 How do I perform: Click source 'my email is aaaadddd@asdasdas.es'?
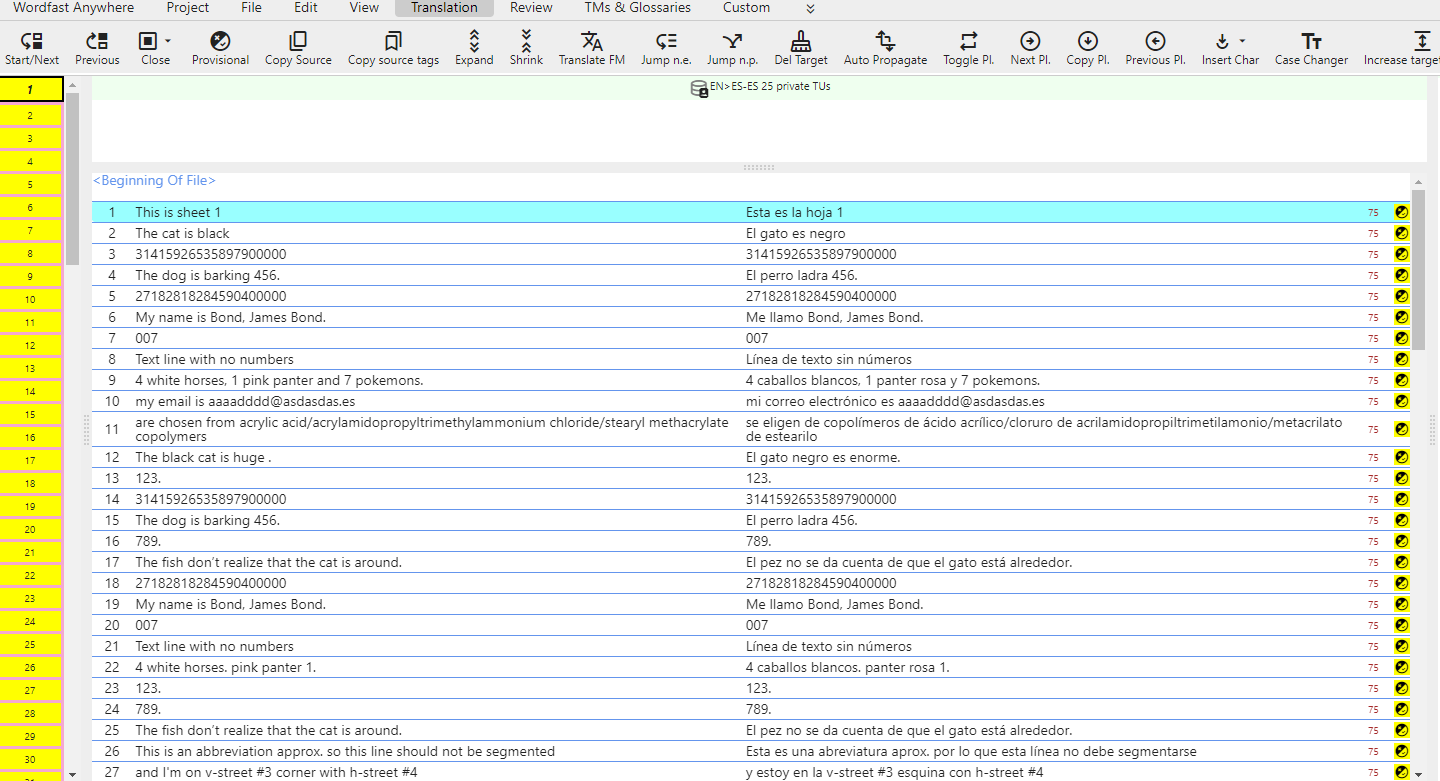(x=245, y=401)
